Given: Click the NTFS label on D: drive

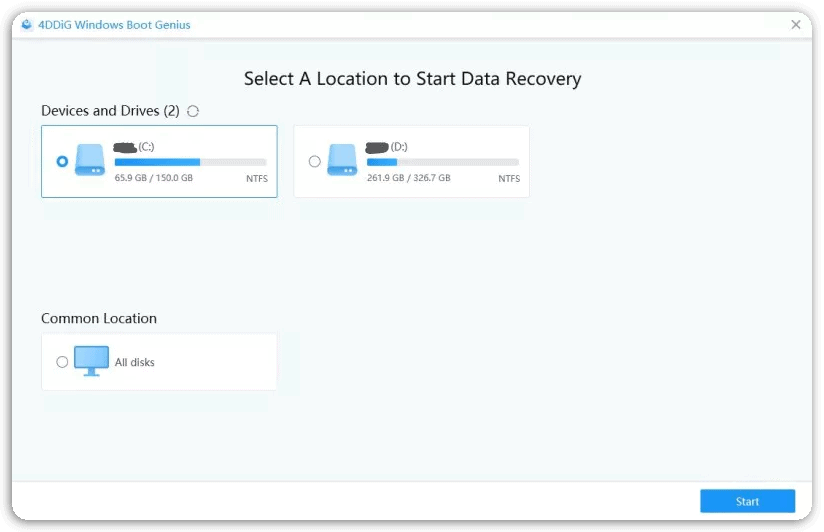Looking at the screenshot, I should (x=509, y=179).
